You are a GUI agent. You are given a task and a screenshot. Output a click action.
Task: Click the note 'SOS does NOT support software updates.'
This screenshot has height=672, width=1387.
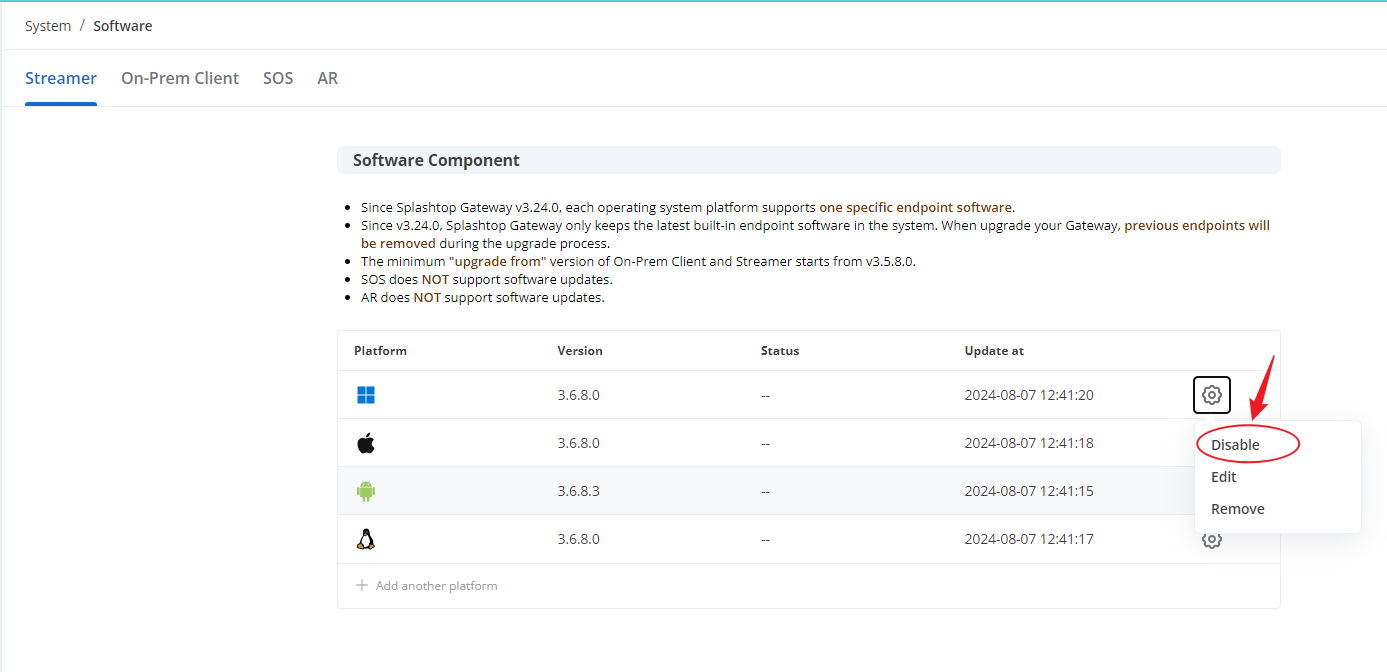(x=486, y=279)
